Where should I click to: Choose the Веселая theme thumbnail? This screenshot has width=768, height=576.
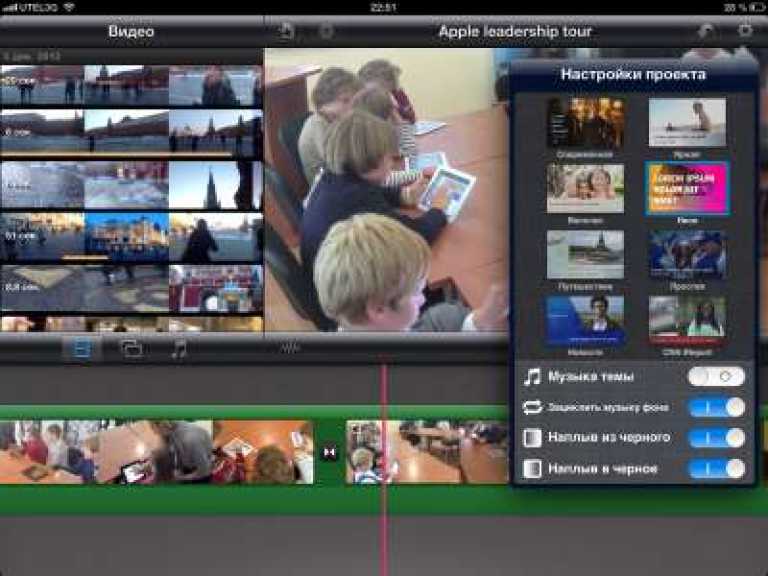pos(585,189)
